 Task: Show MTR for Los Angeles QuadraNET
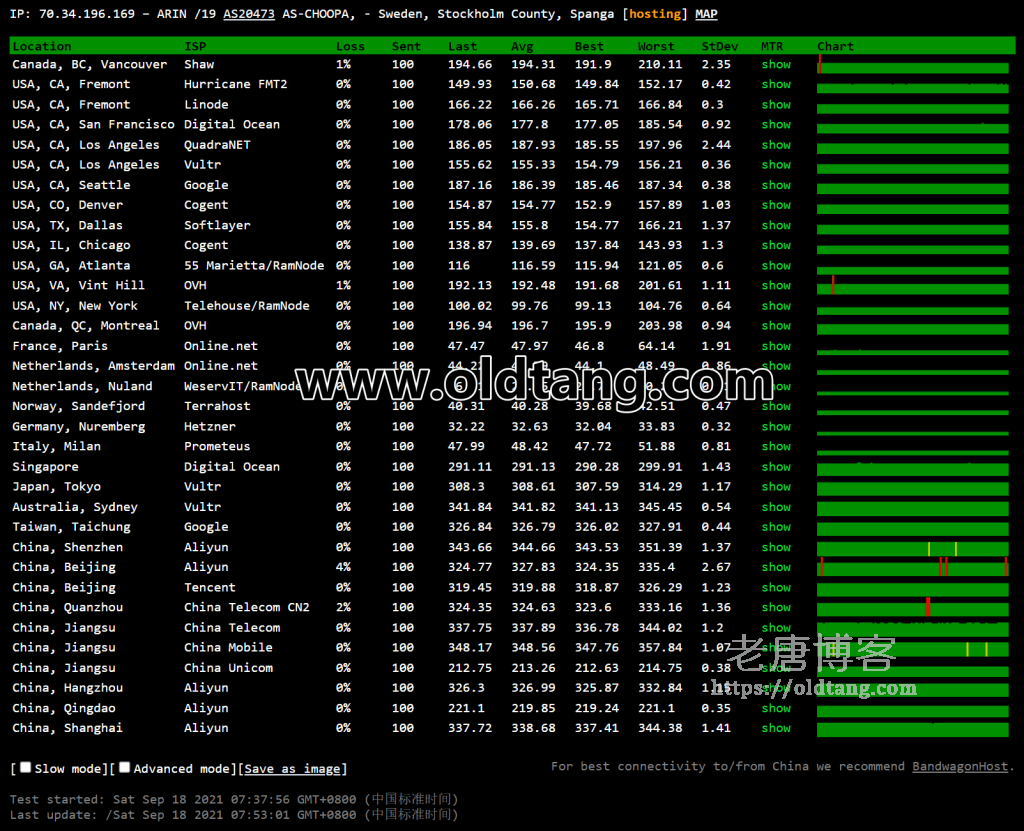point(776,145)
